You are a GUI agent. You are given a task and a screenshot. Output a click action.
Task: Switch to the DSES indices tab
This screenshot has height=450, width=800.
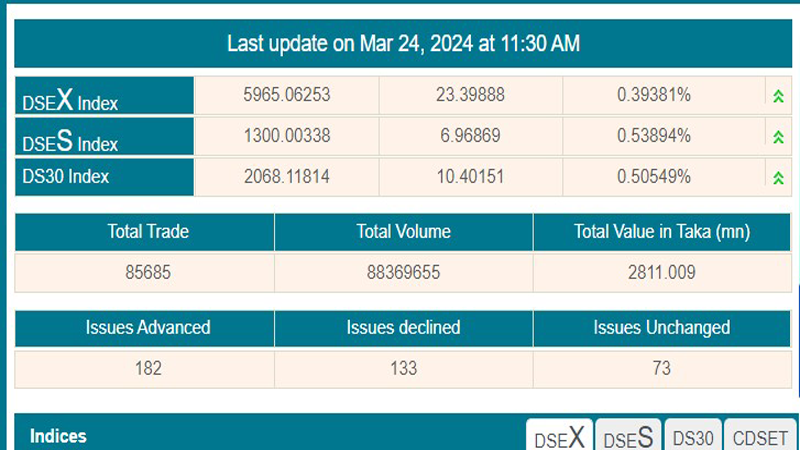[628, 437]
